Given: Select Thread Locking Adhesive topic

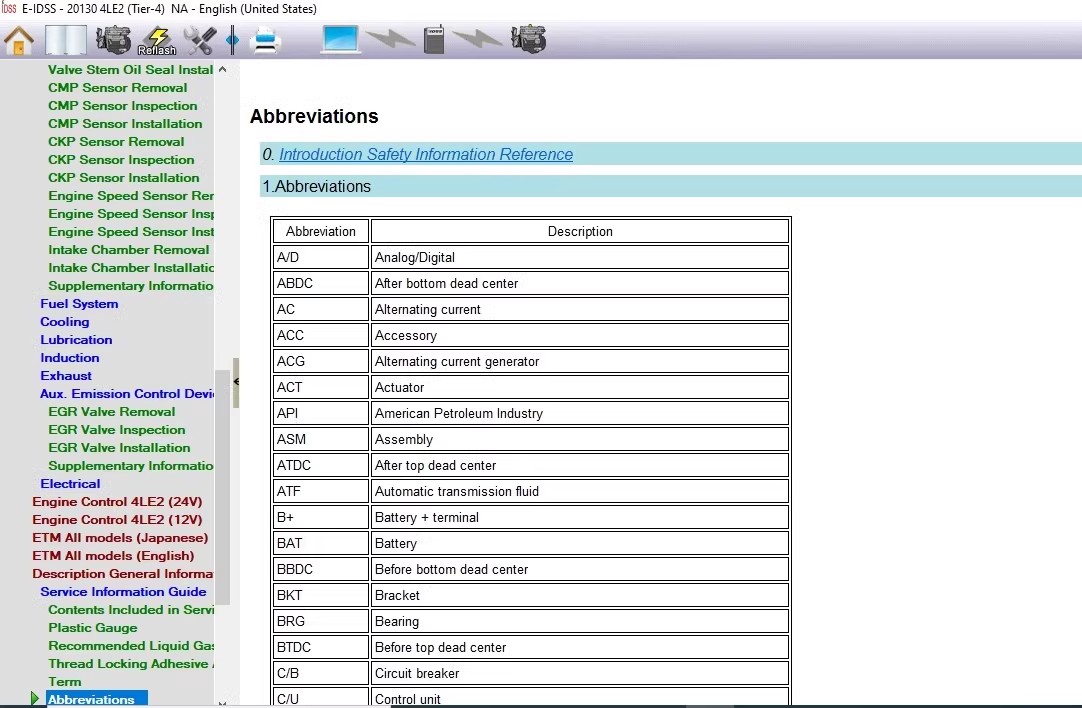Looking at the screenshot, I should click(130, 663).
